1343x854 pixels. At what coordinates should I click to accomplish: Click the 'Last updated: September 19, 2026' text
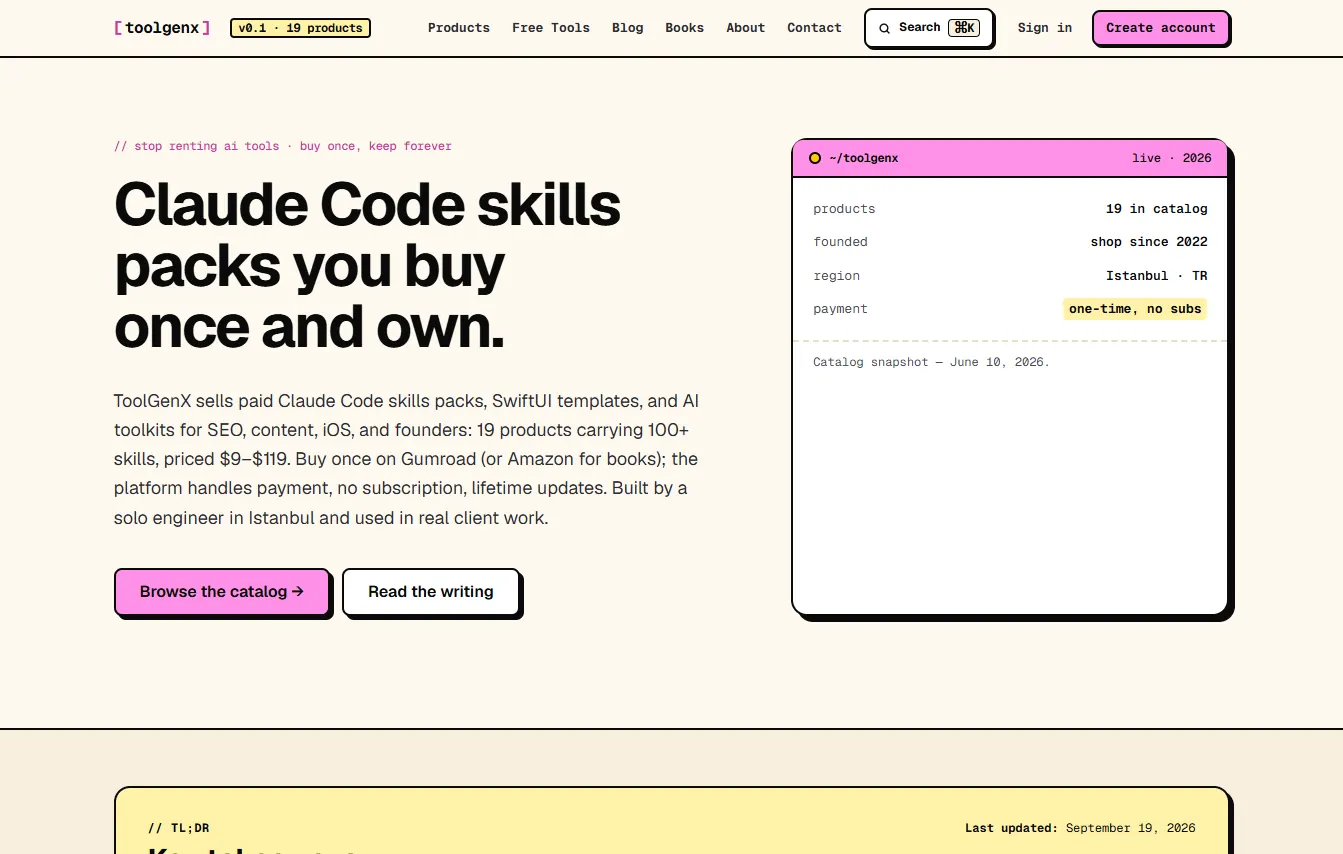point(1080,828)
